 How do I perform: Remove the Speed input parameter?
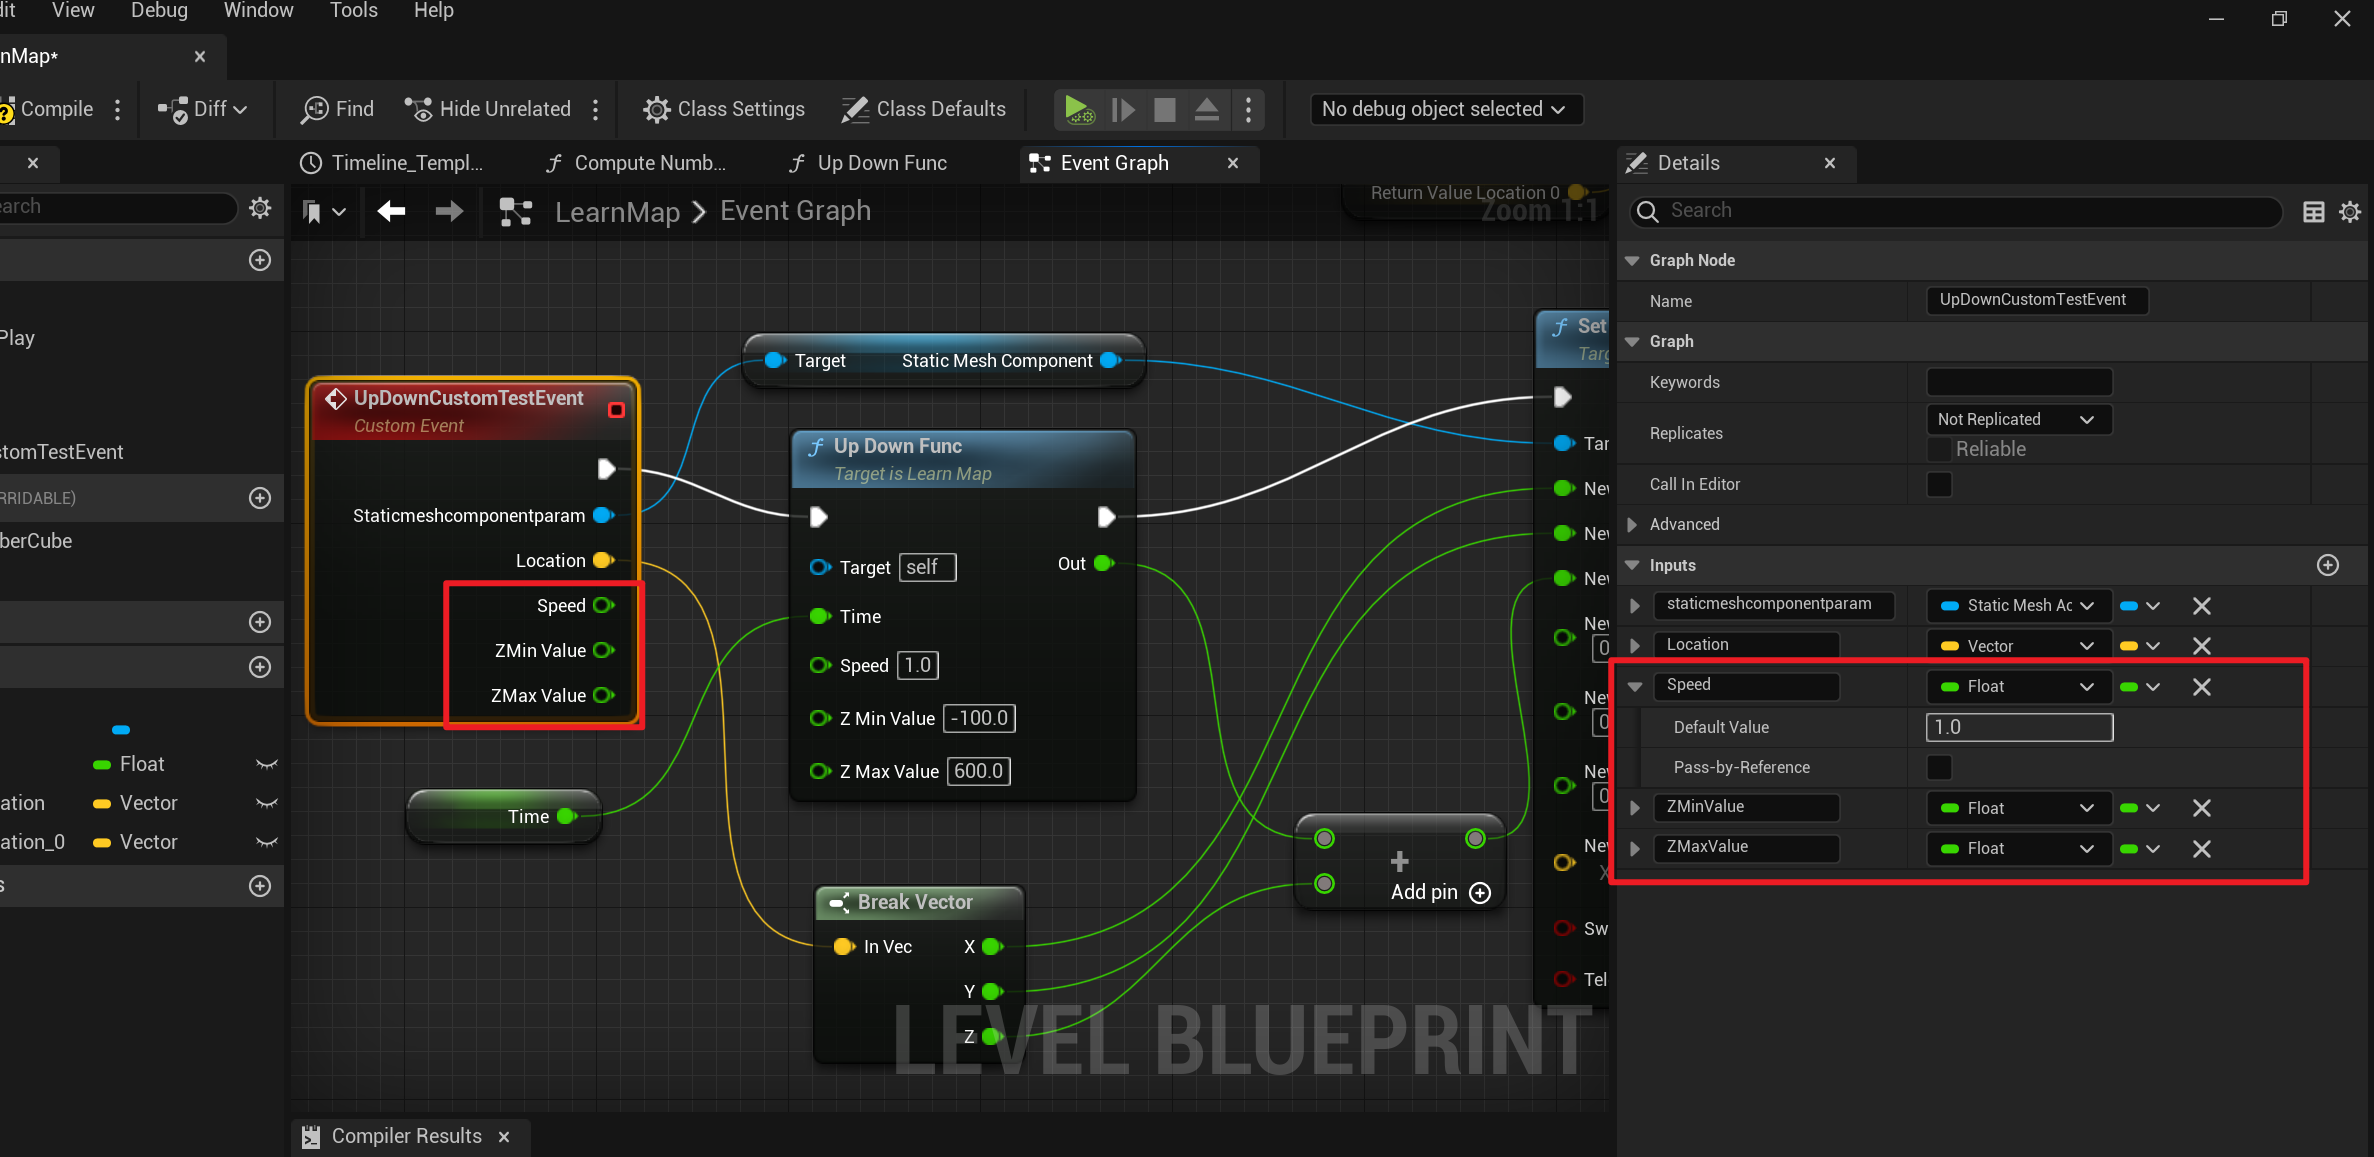point(2202,687)
